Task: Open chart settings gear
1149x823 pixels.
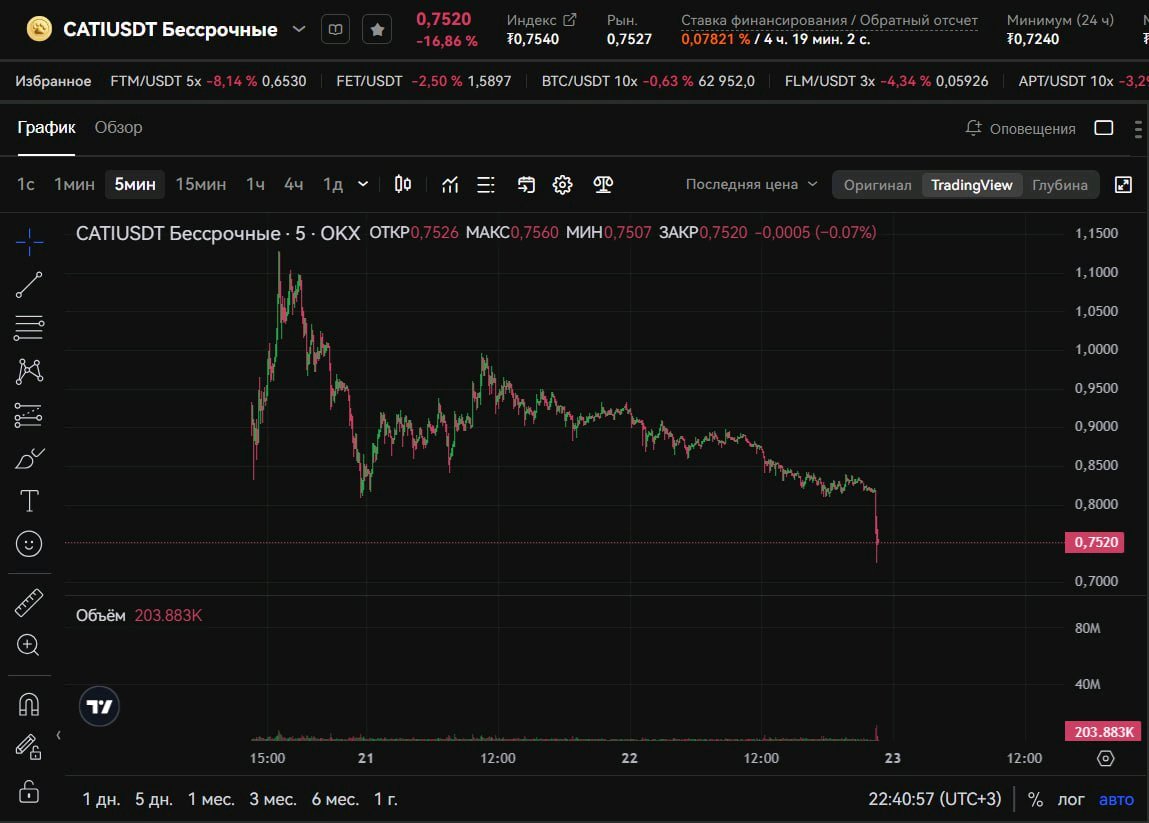Action: point(562,185)
